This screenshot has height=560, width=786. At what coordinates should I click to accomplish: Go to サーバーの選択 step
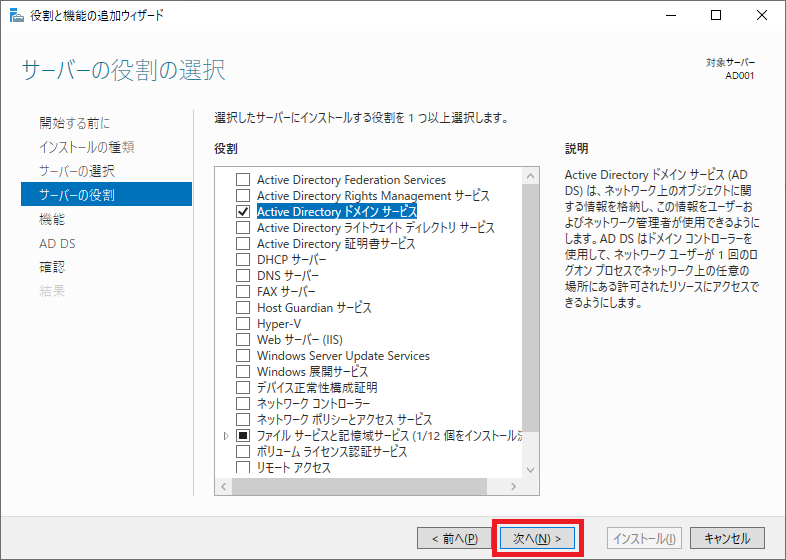(x=77, y=171)
